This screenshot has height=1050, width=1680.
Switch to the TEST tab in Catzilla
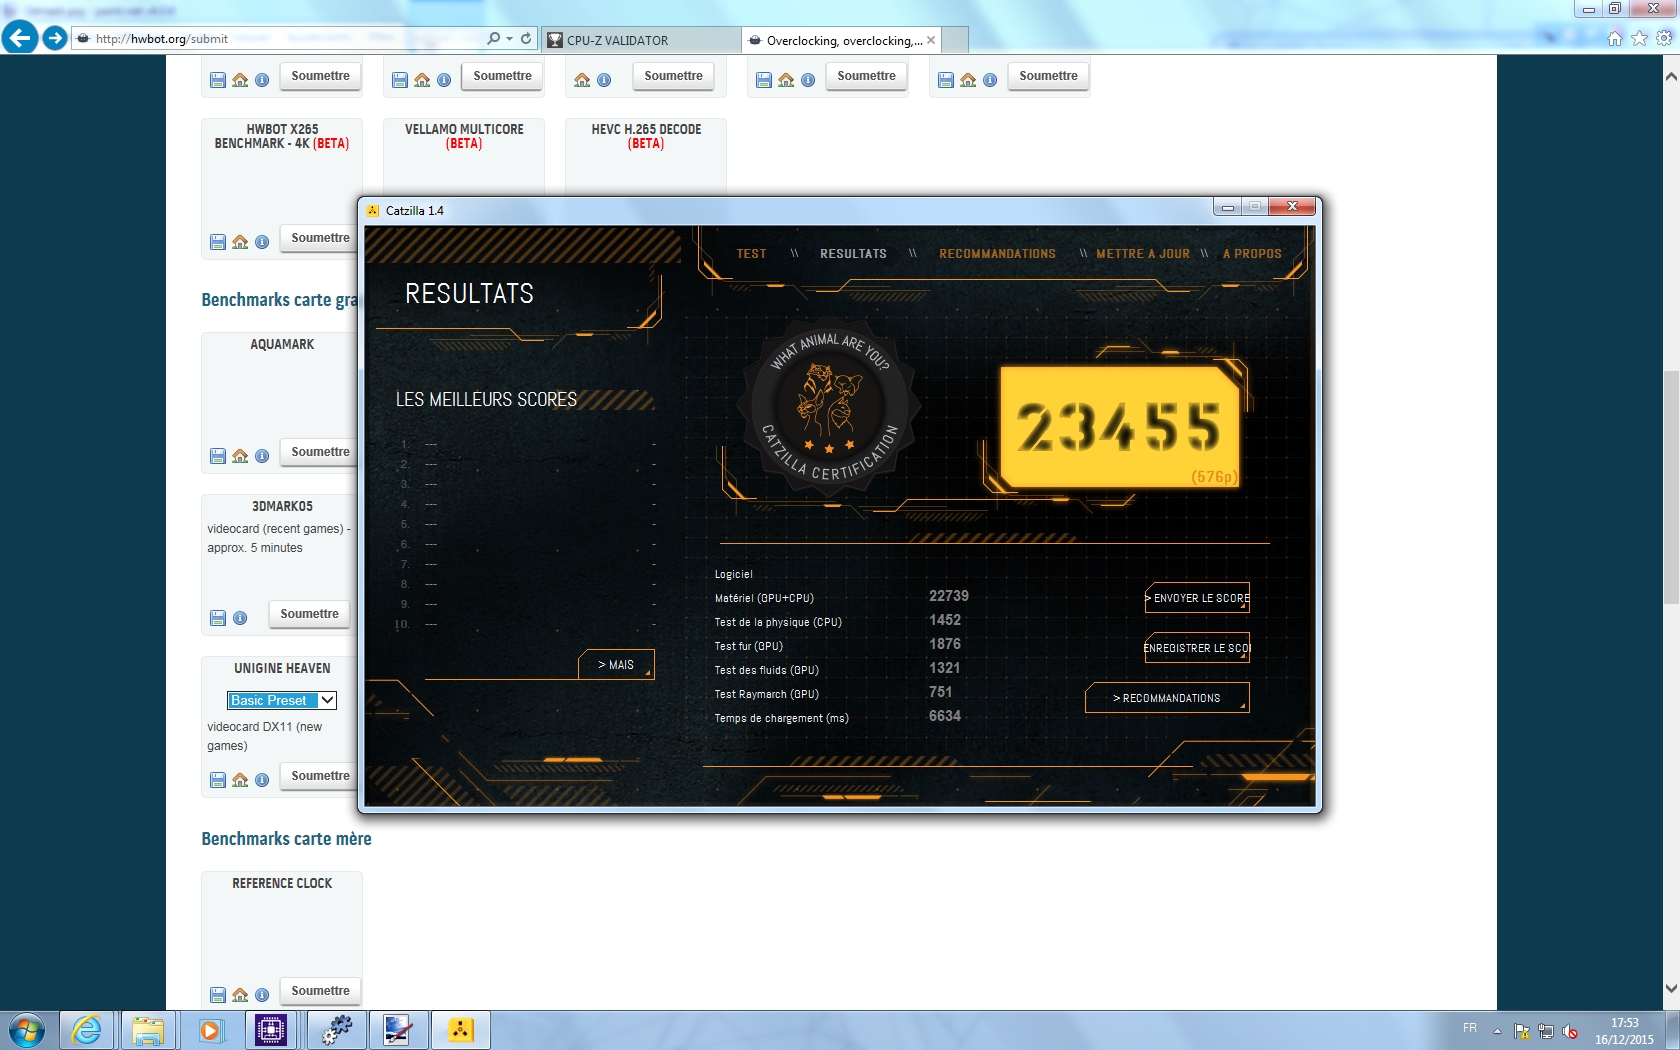click(751, 254)
